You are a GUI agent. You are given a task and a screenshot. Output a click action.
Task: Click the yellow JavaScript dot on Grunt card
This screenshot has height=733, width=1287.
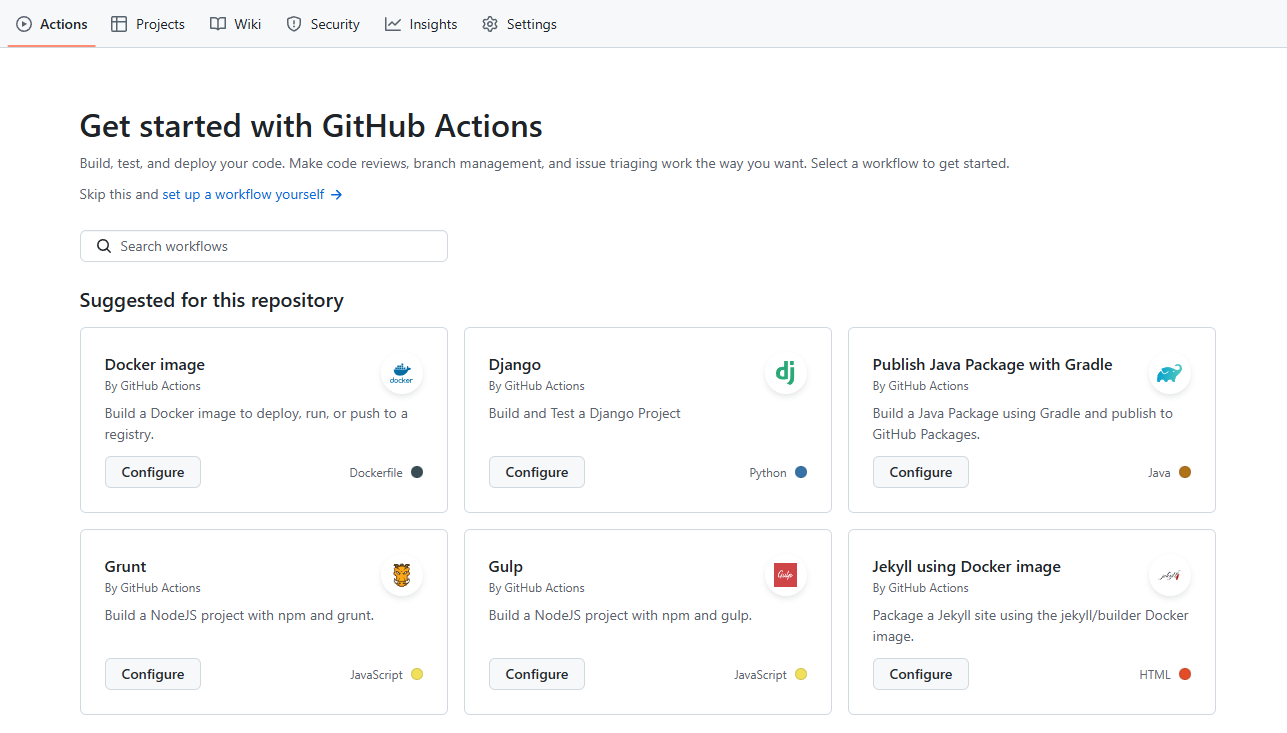(417, 674)
